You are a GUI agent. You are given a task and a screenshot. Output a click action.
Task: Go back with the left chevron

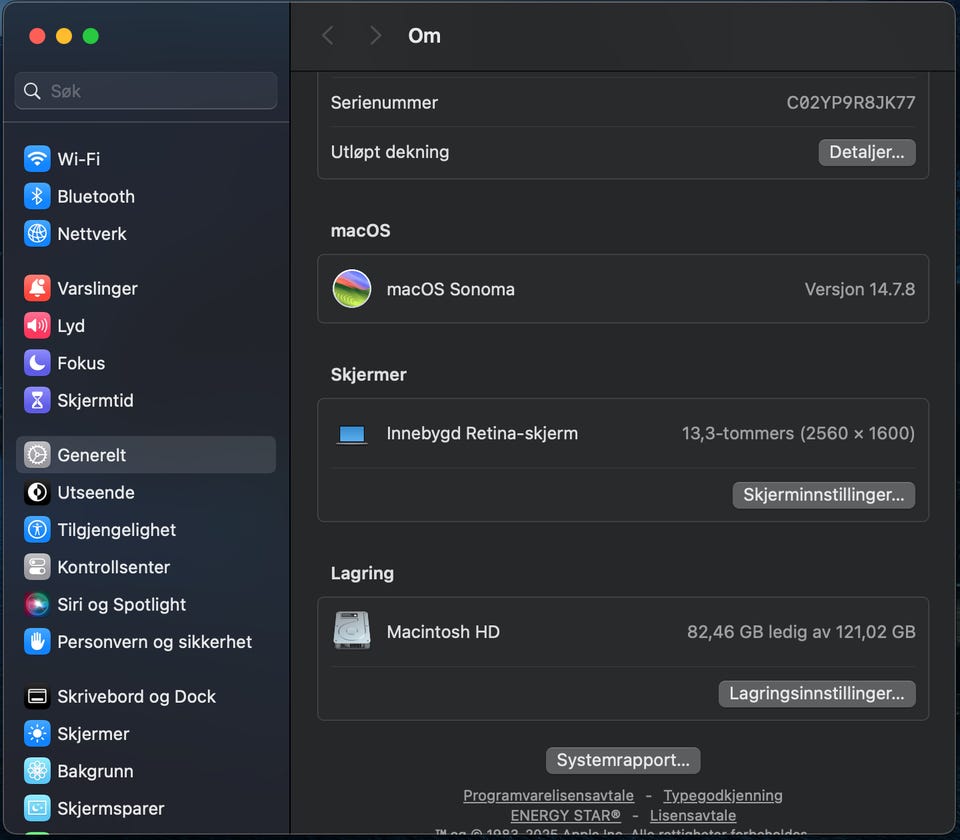328,36
